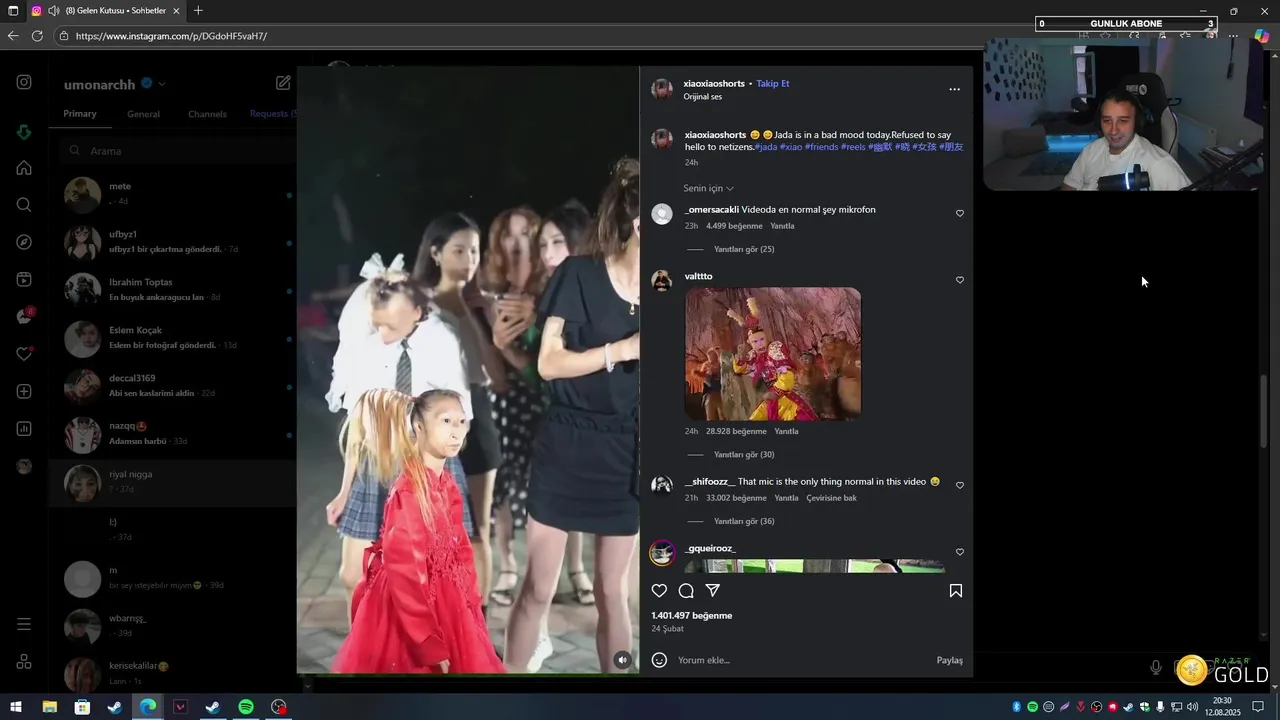Mute the video with the speaker button
The width and height of the screenshot is (1280, 720).
point(622,660)
